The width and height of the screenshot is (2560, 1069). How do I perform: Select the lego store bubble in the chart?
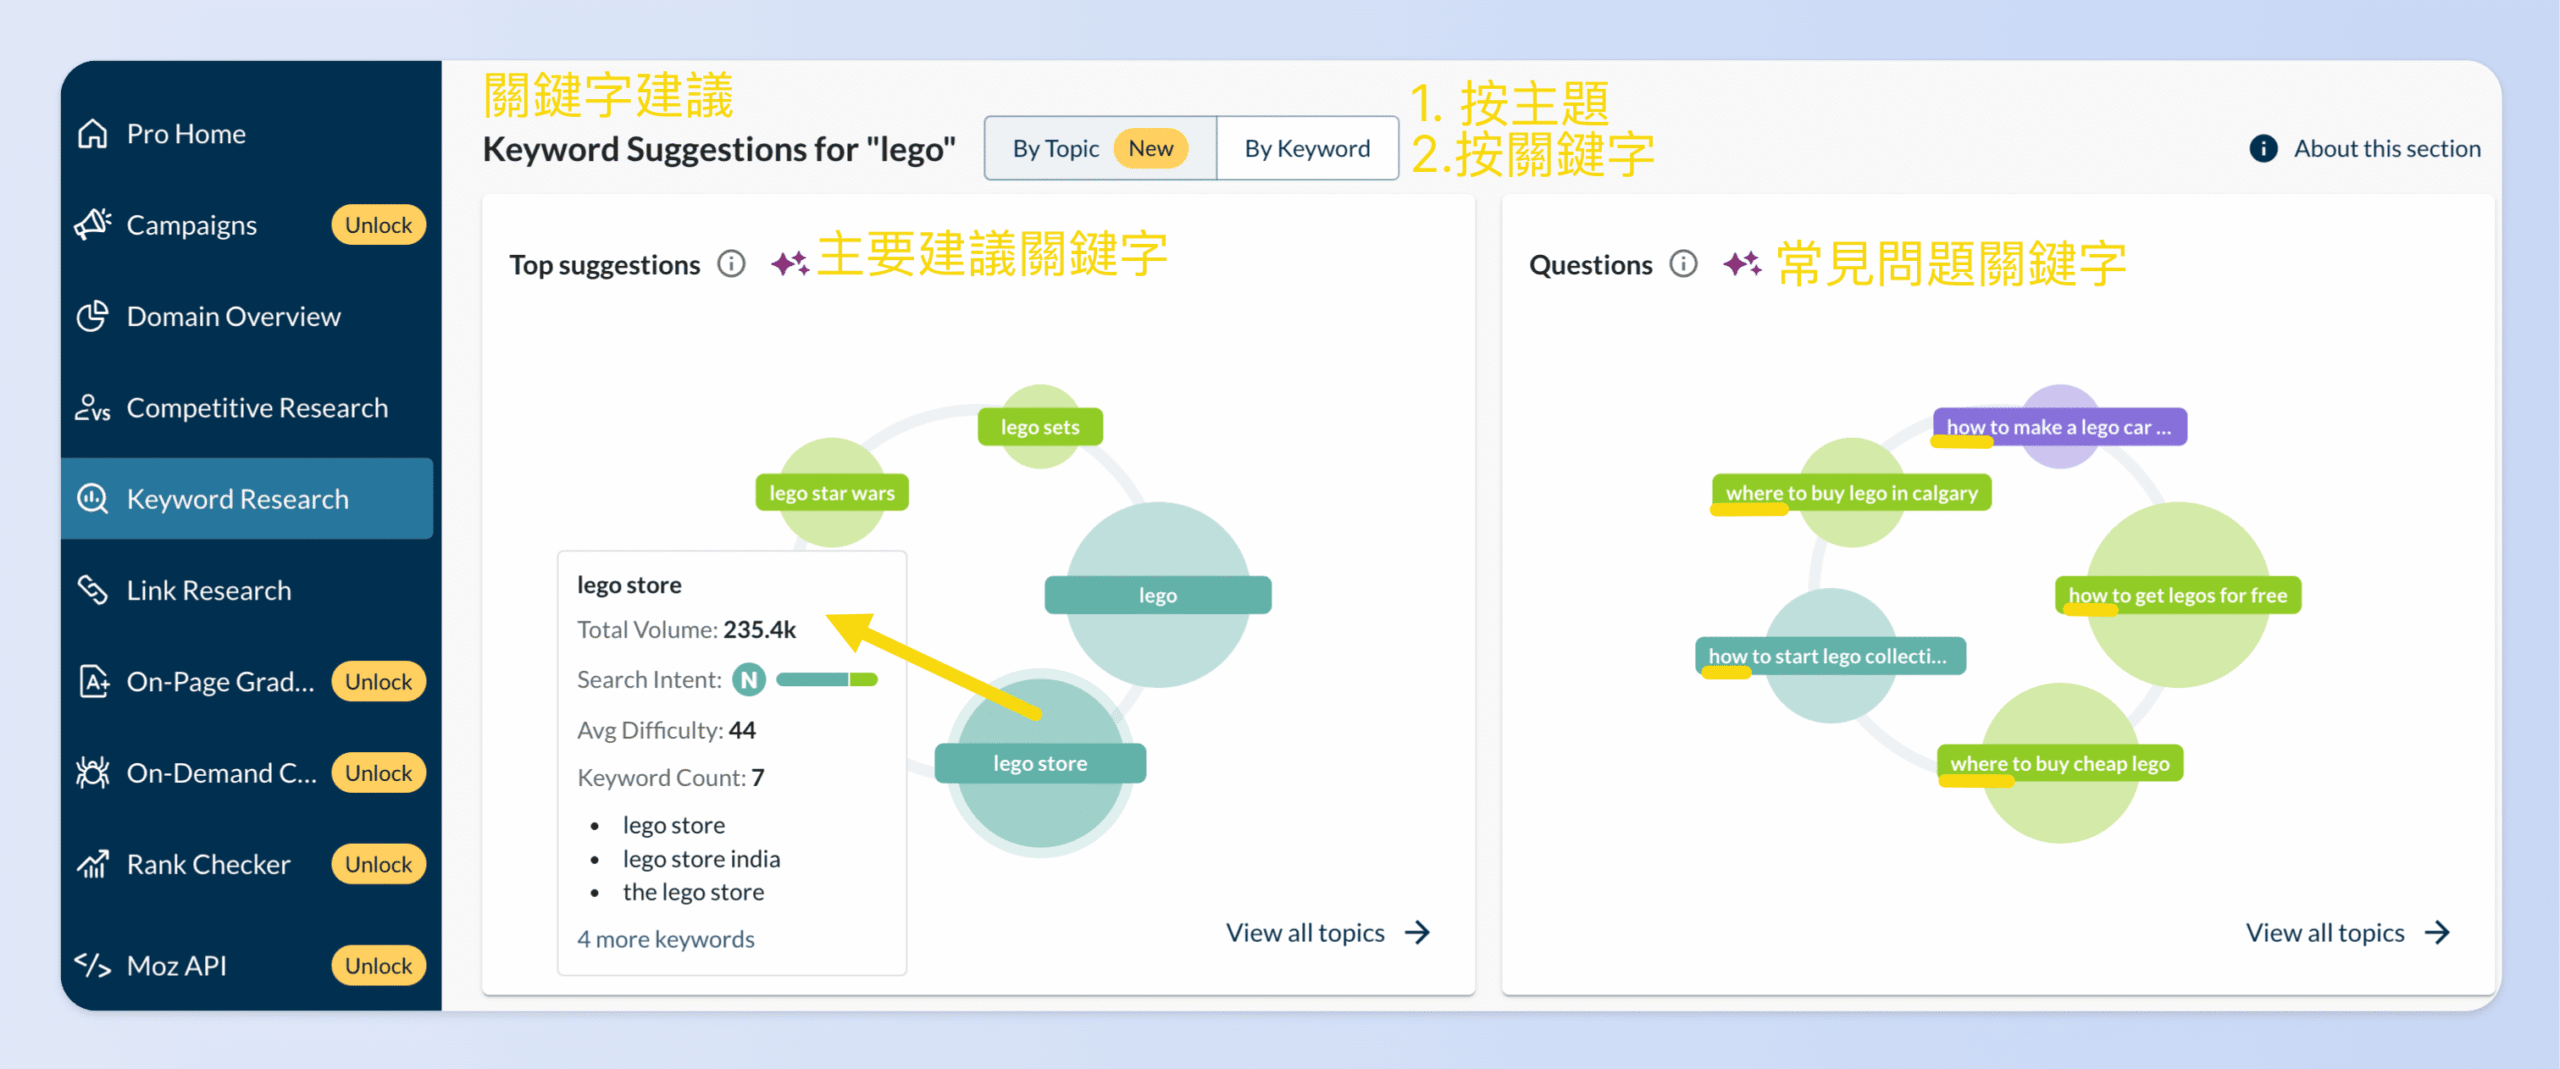pos(1040,762)
